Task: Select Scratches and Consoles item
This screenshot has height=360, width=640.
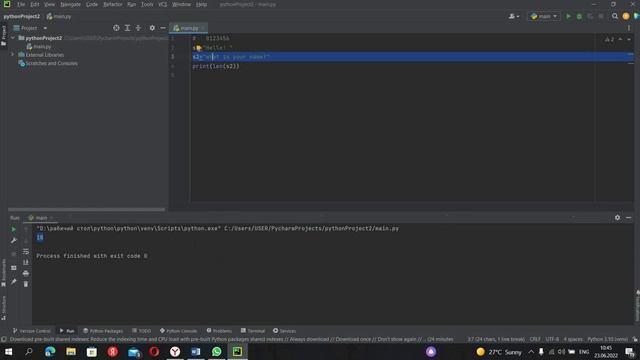Action: pos(48,63)
